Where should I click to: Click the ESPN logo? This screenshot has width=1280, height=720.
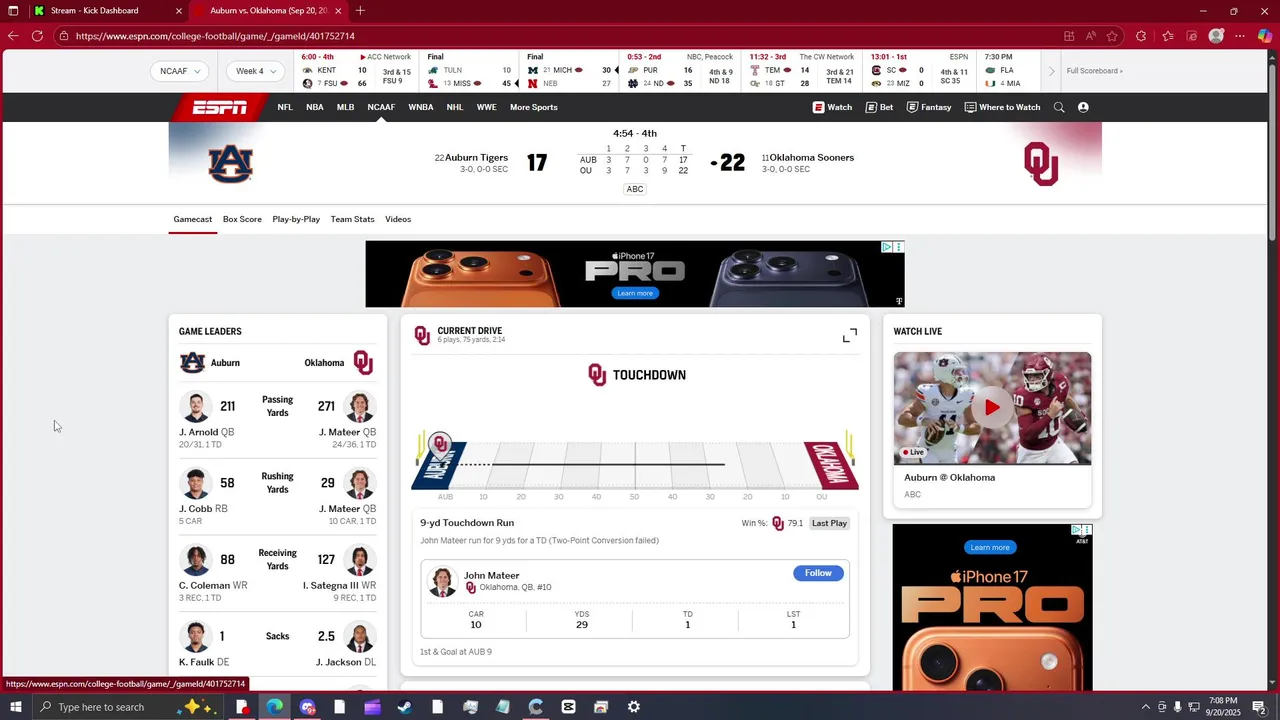pos(219,107)
